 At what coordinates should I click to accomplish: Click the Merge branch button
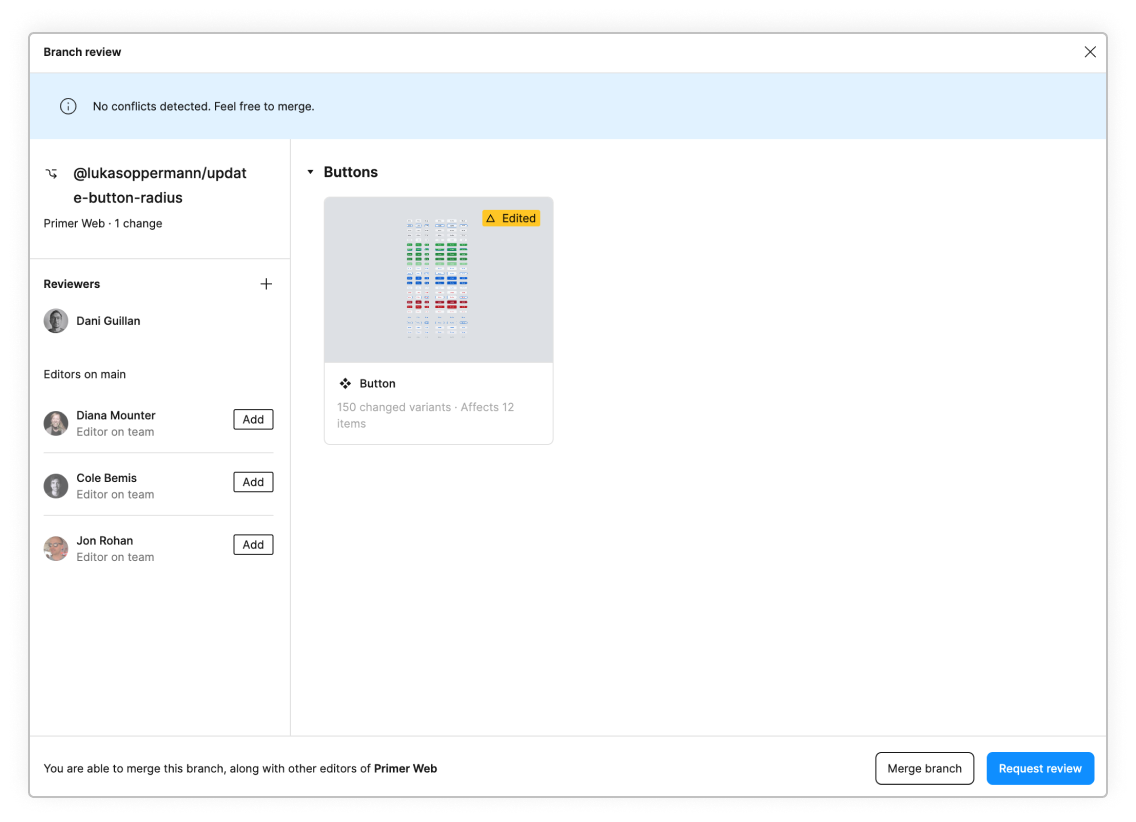click(x=924, y=768)
